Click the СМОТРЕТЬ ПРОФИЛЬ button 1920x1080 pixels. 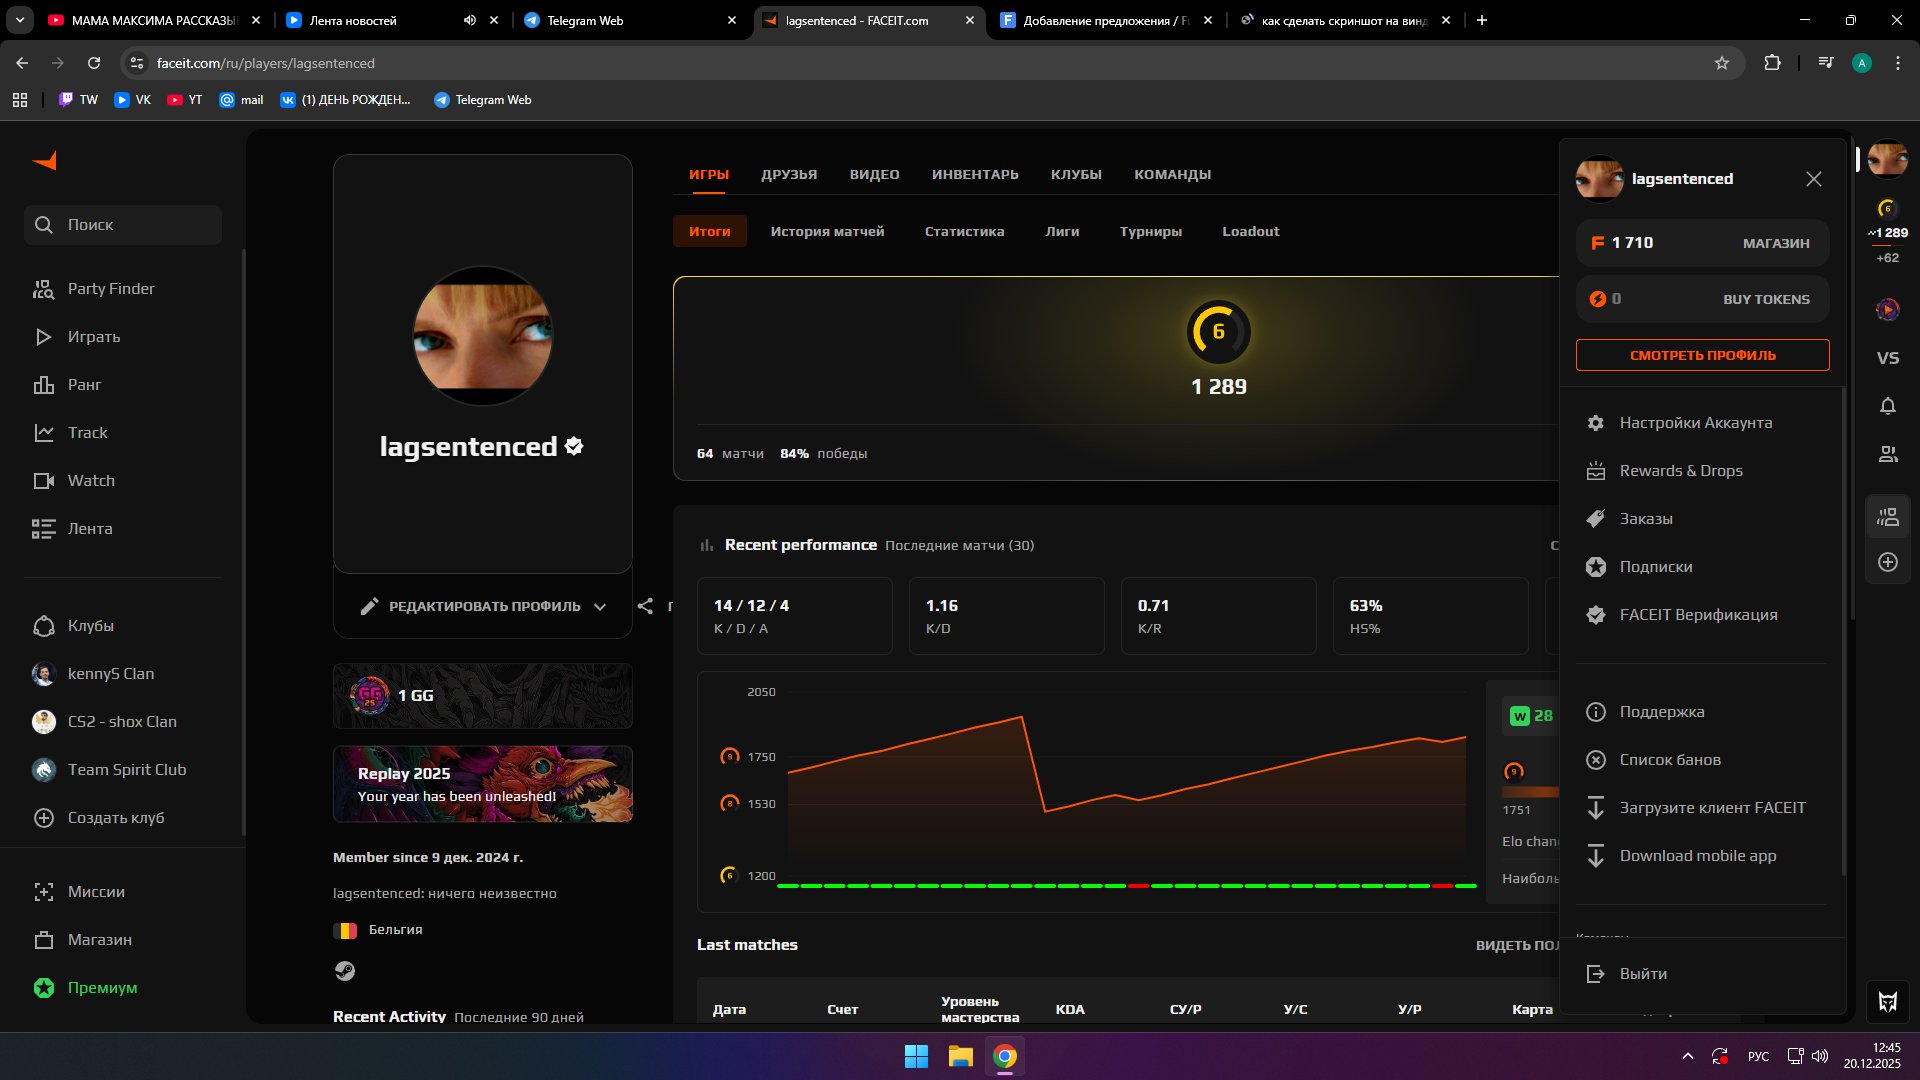point(1702,355)
